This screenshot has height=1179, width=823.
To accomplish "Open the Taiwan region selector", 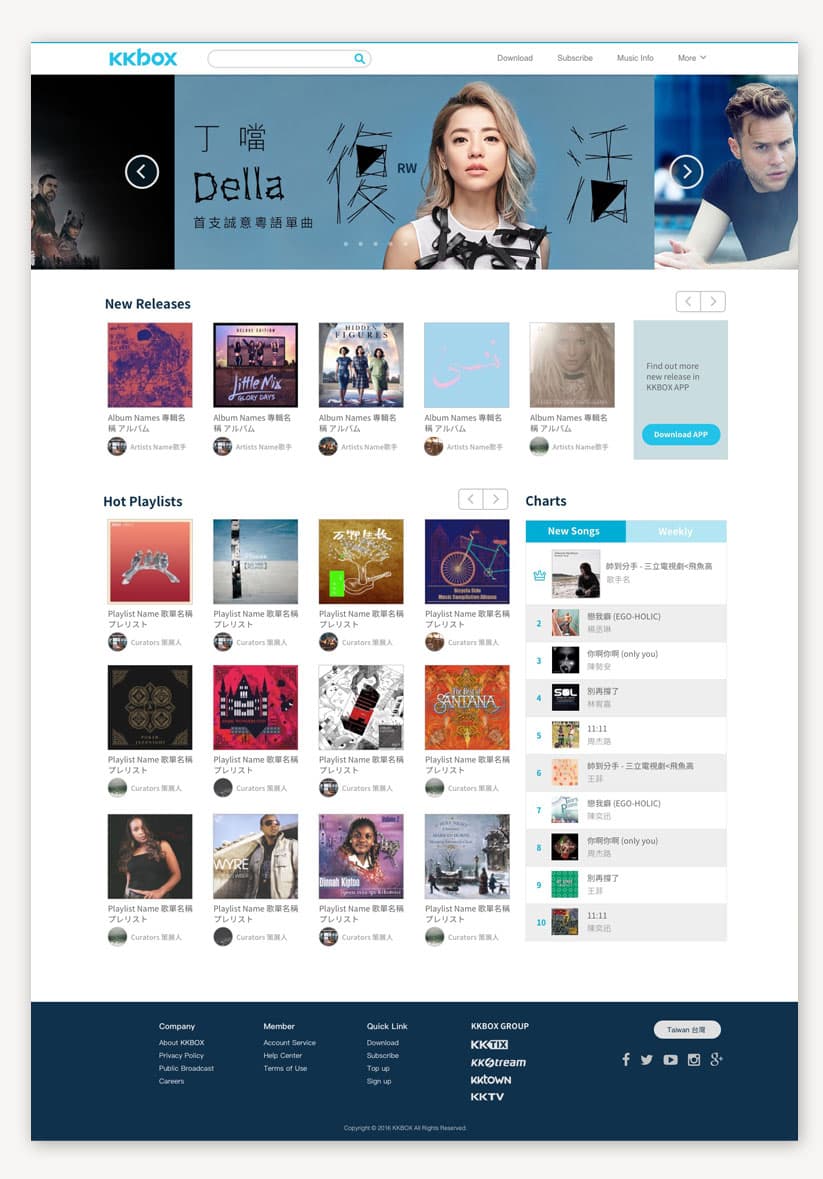I will [687, 1029].
